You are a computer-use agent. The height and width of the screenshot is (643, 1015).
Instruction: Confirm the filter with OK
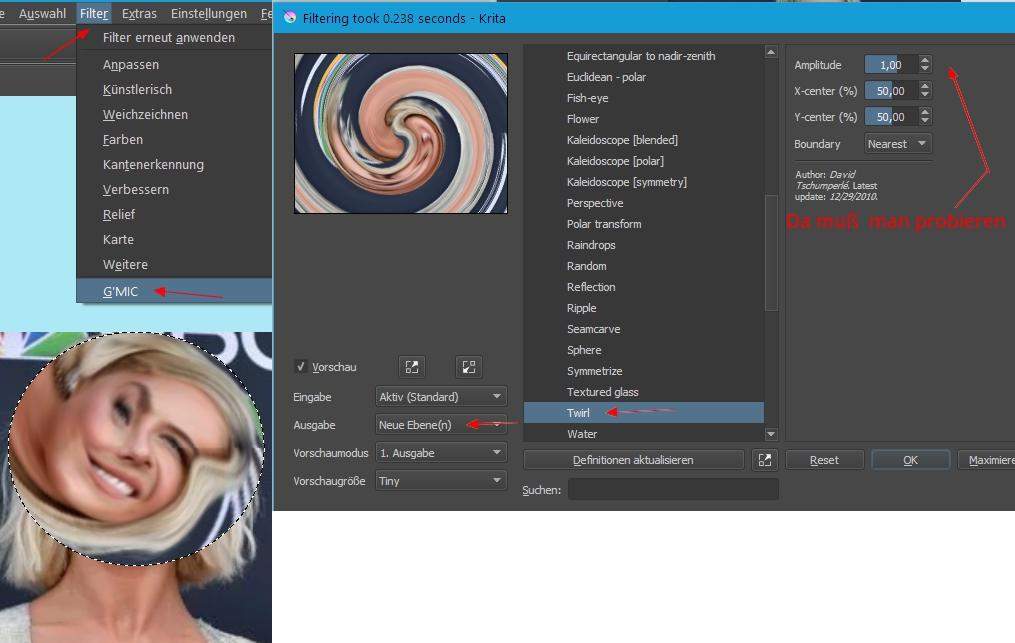[910, 459]
